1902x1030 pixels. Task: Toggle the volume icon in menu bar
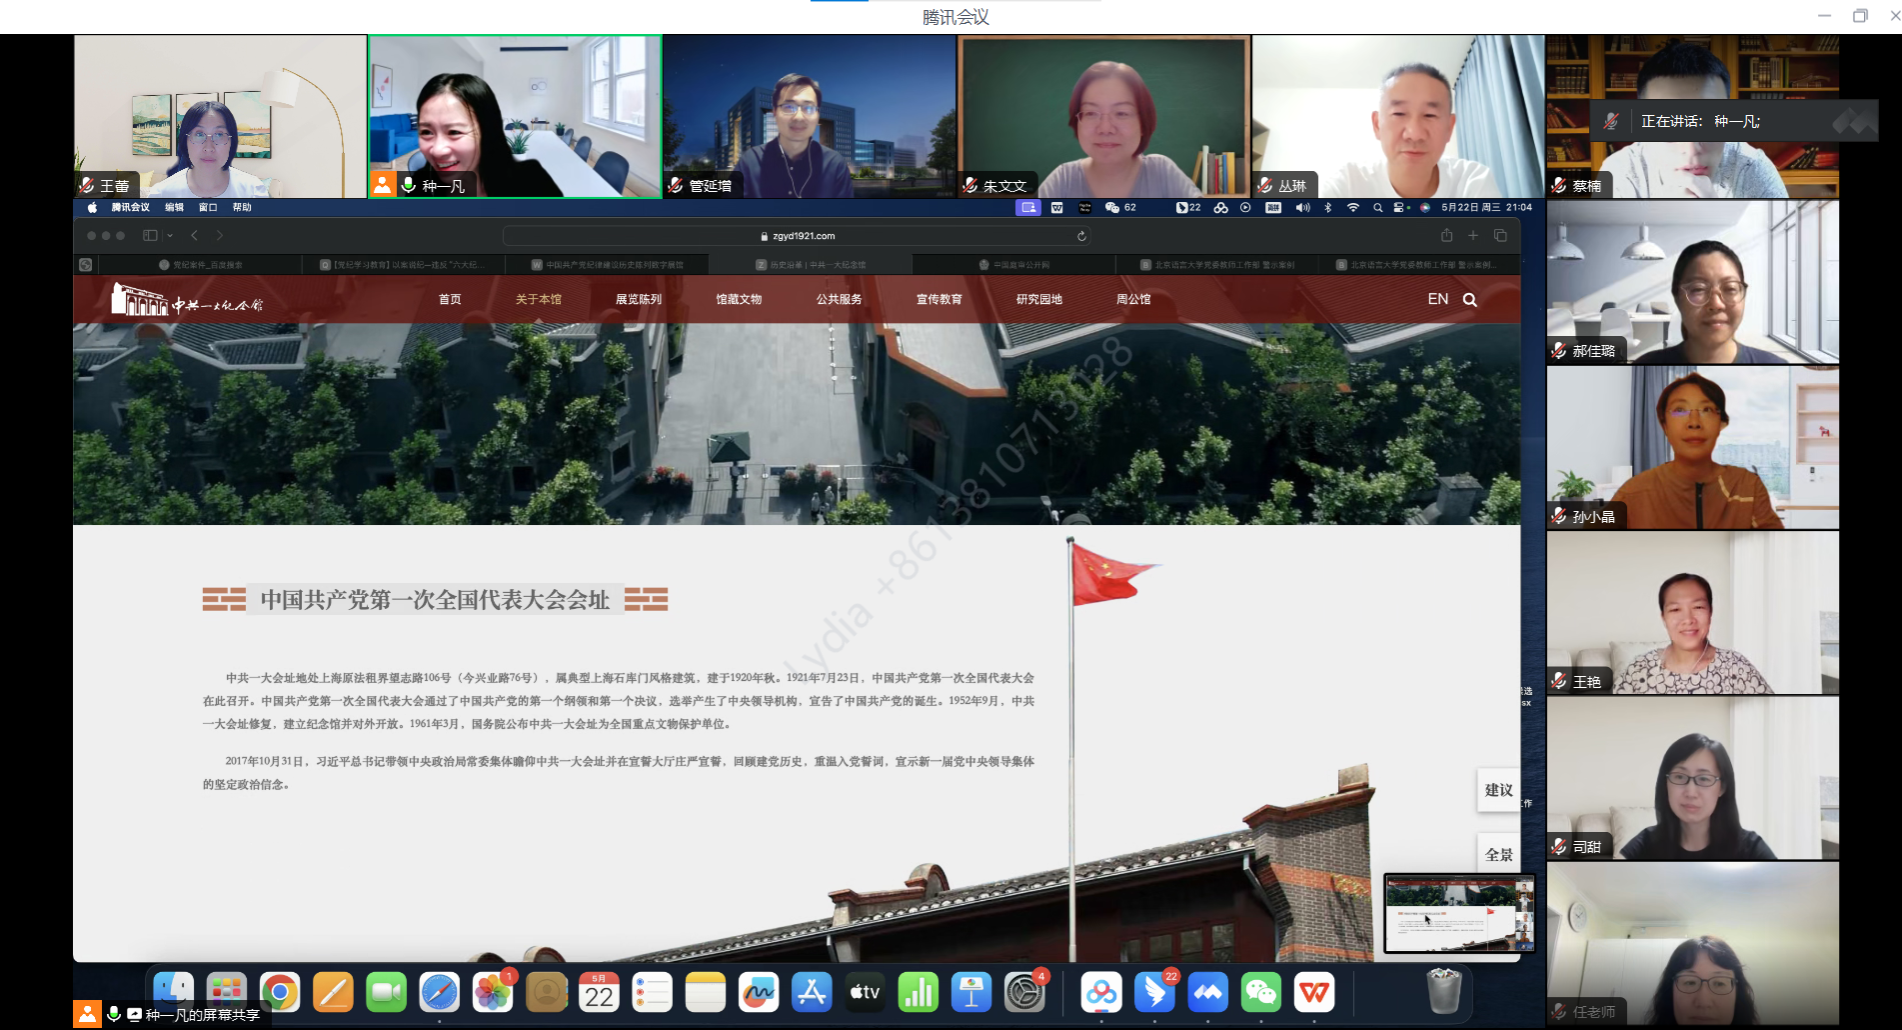[x=1302, y=208]
